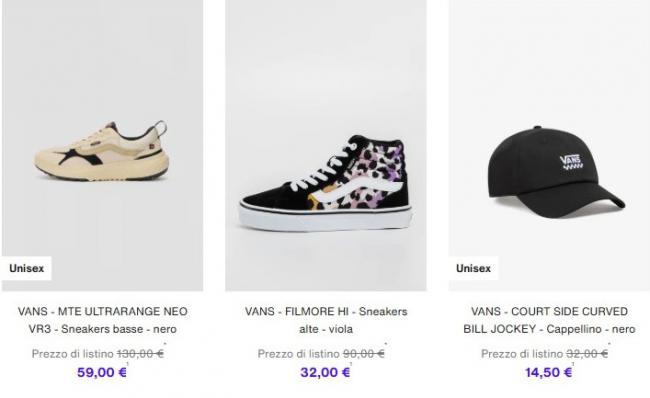650x398 pixels.
Task: Click the 14,50 € sale price
Action: click(x=548, y=372)
